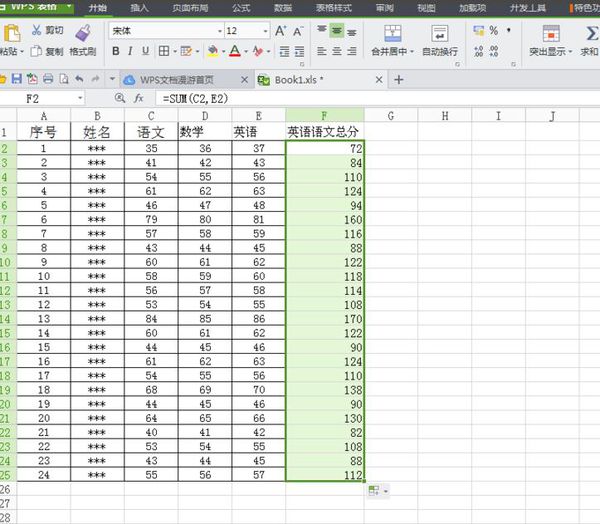Expand the Name Box dropdown arrow

click(80, 98)
